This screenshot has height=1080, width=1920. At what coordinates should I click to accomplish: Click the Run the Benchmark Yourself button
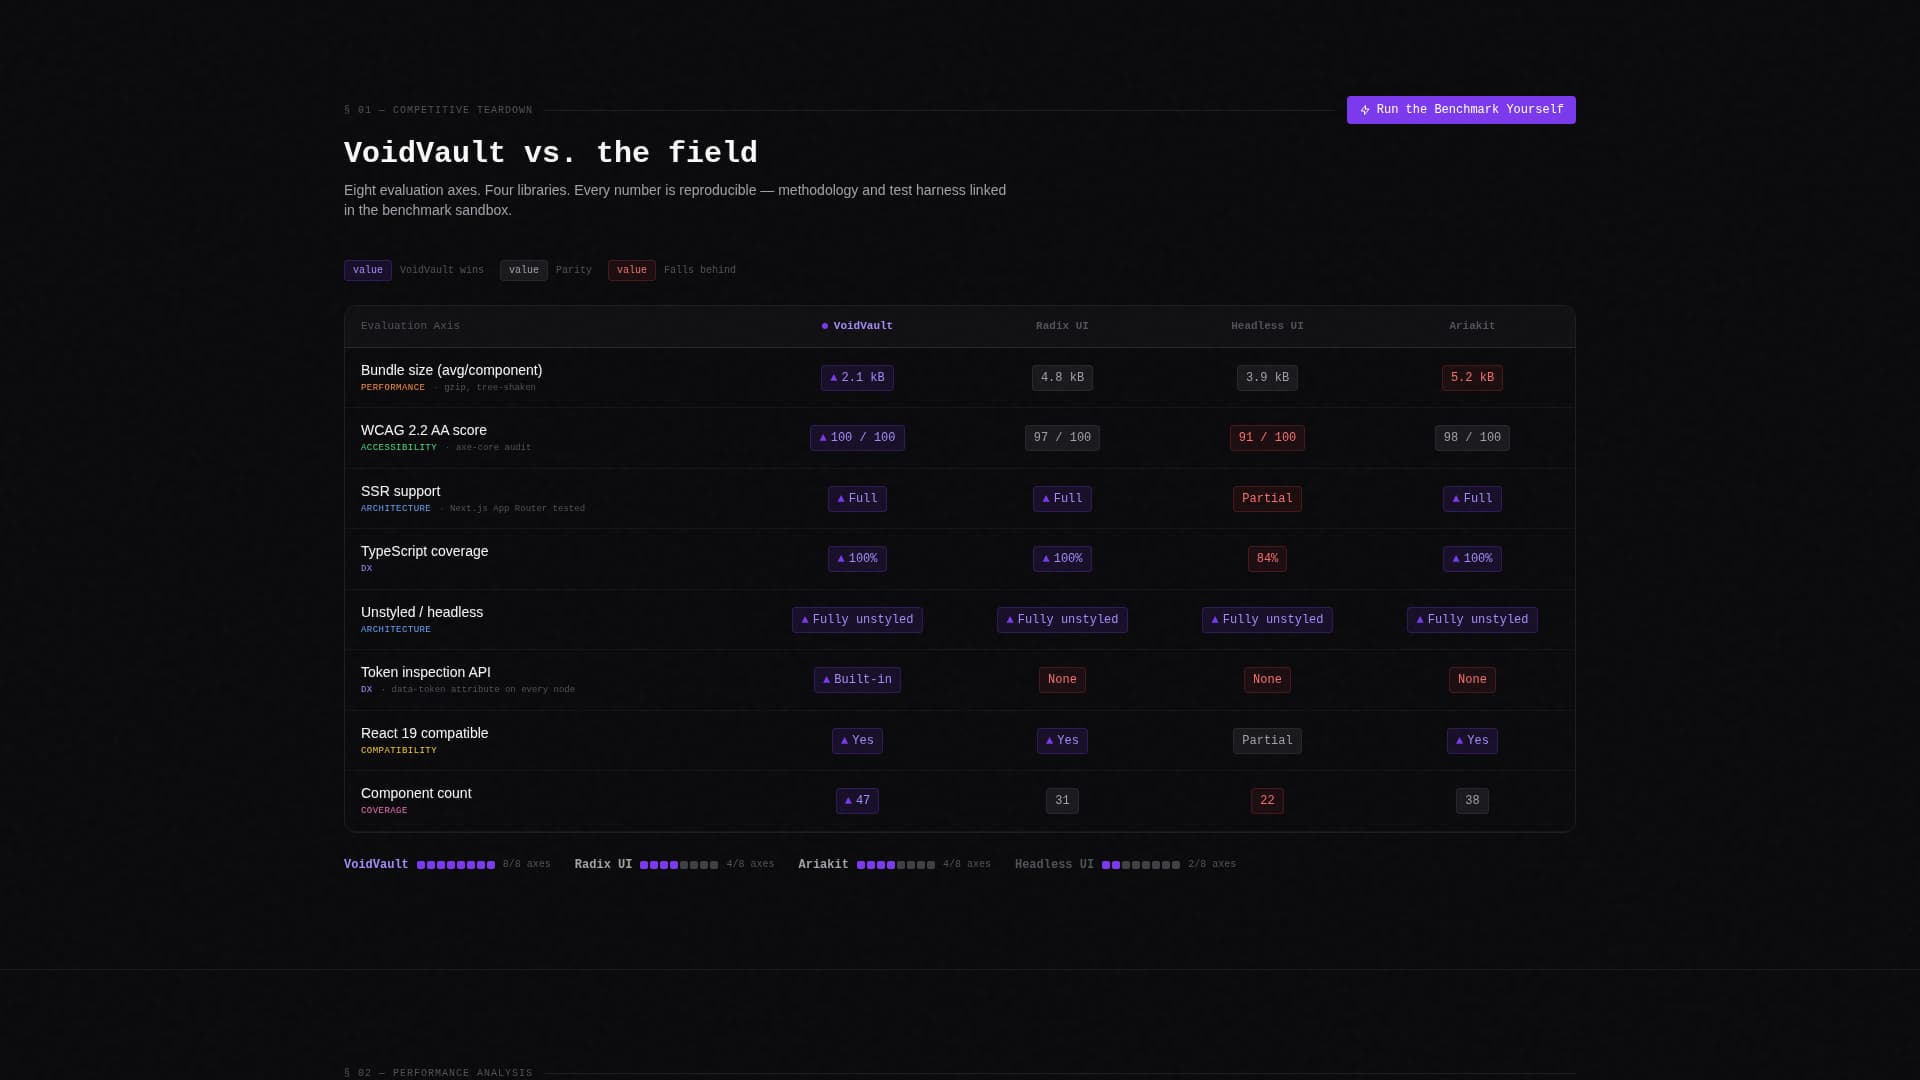coord(1461,110)
